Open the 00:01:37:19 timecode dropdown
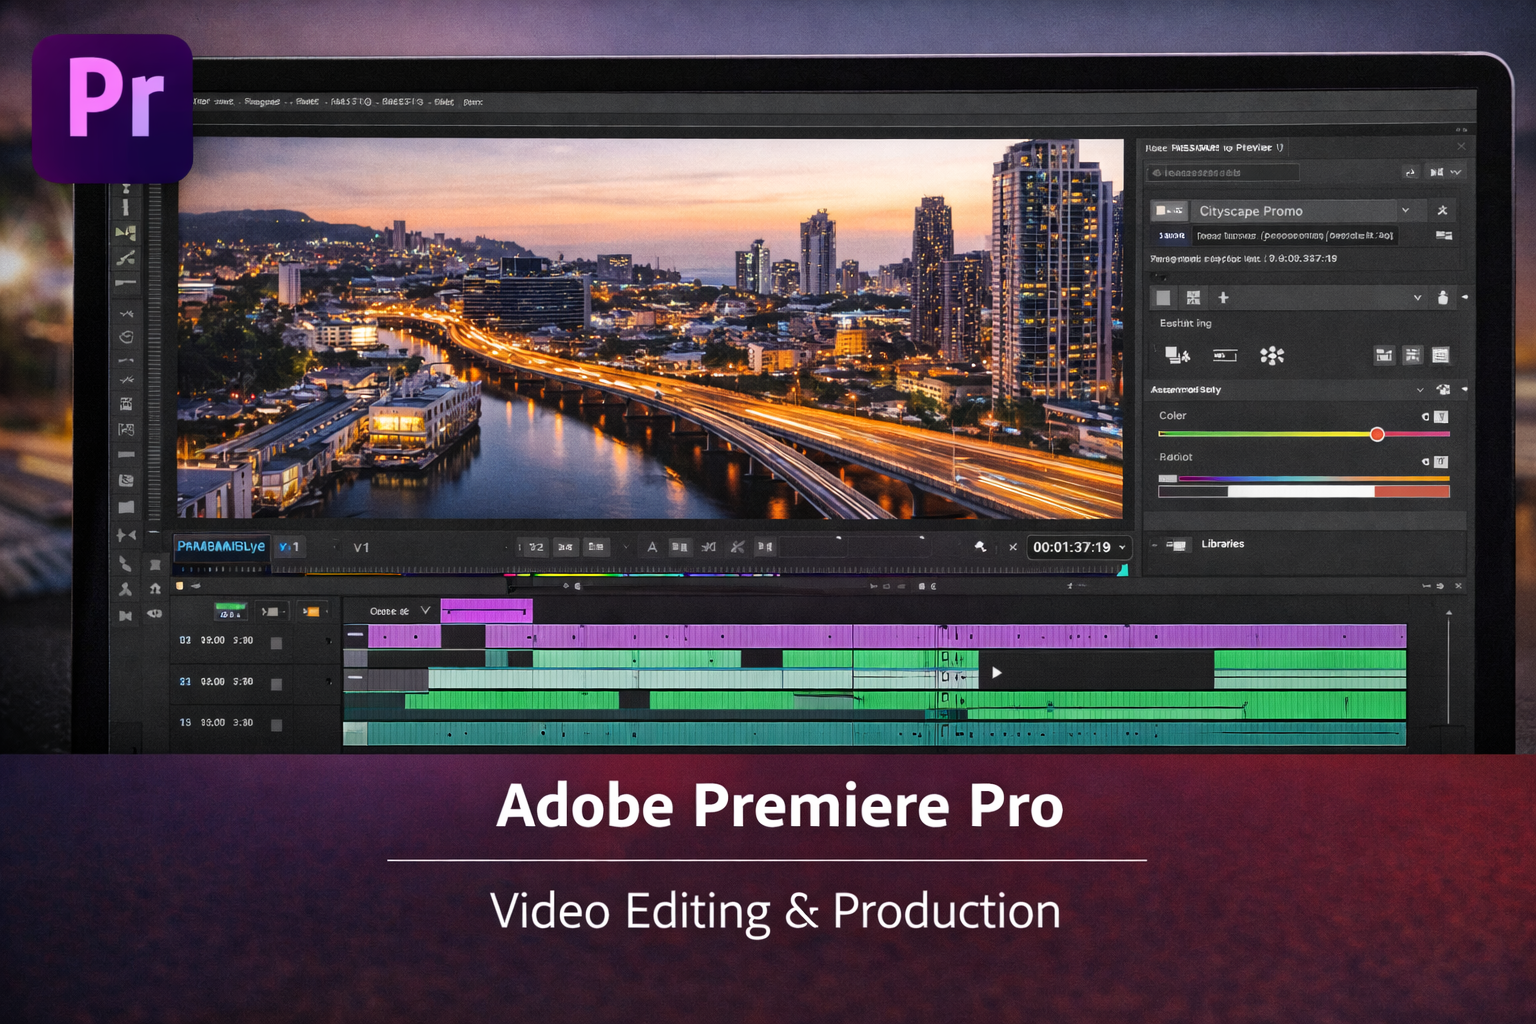 (x=1122, y=547)
